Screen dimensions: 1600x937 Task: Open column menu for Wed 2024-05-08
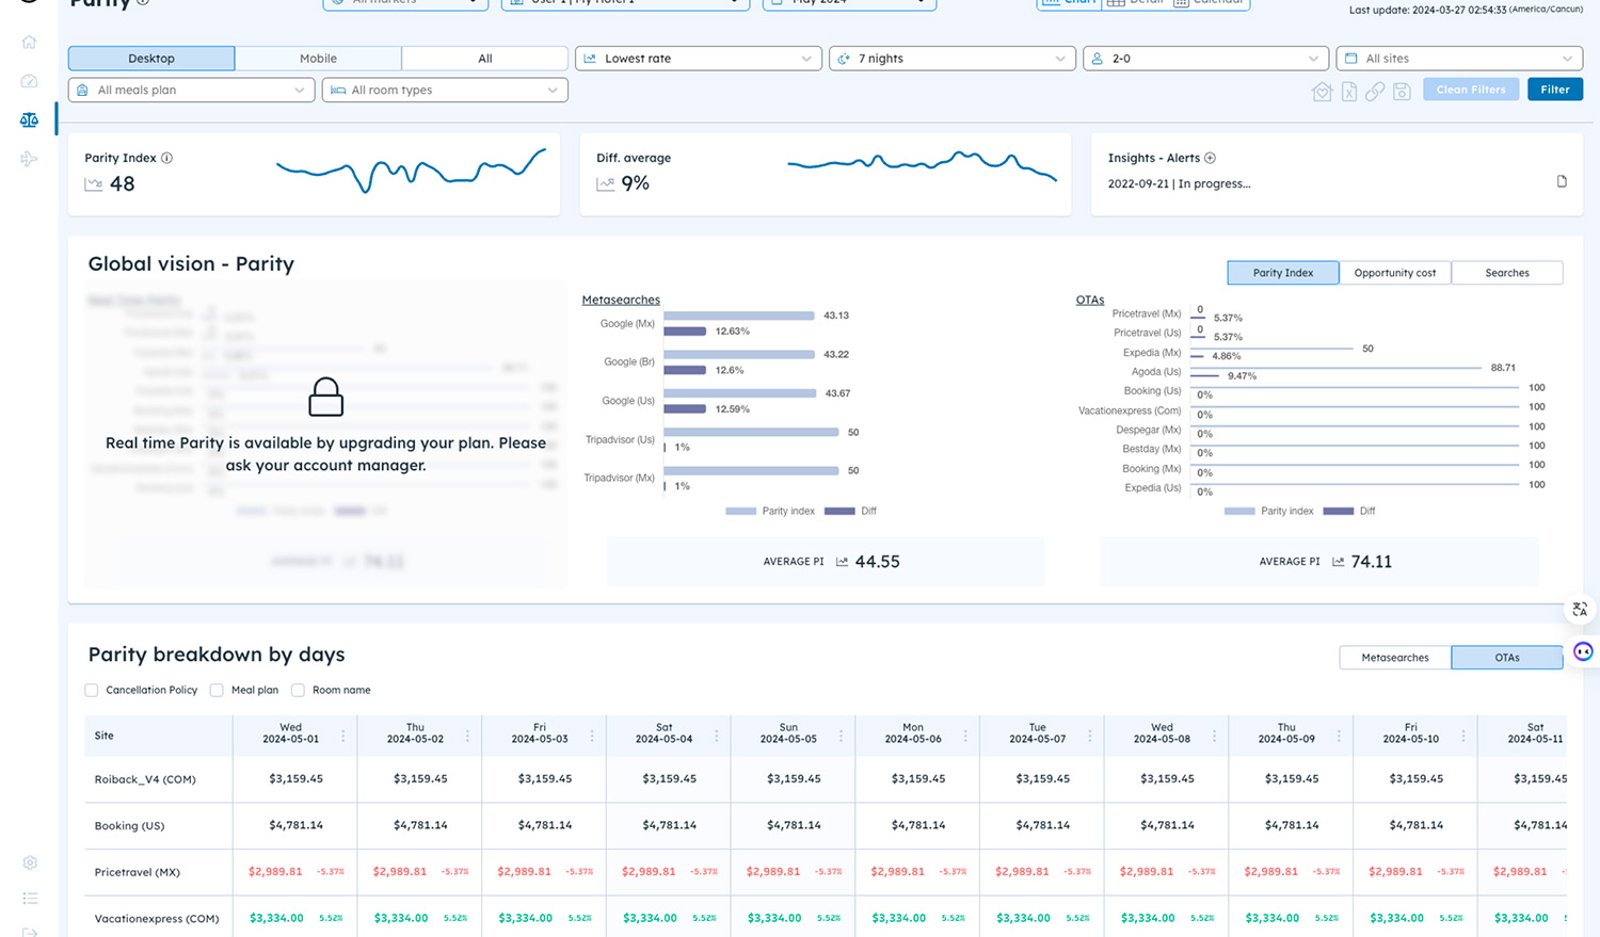(1214, 735)
